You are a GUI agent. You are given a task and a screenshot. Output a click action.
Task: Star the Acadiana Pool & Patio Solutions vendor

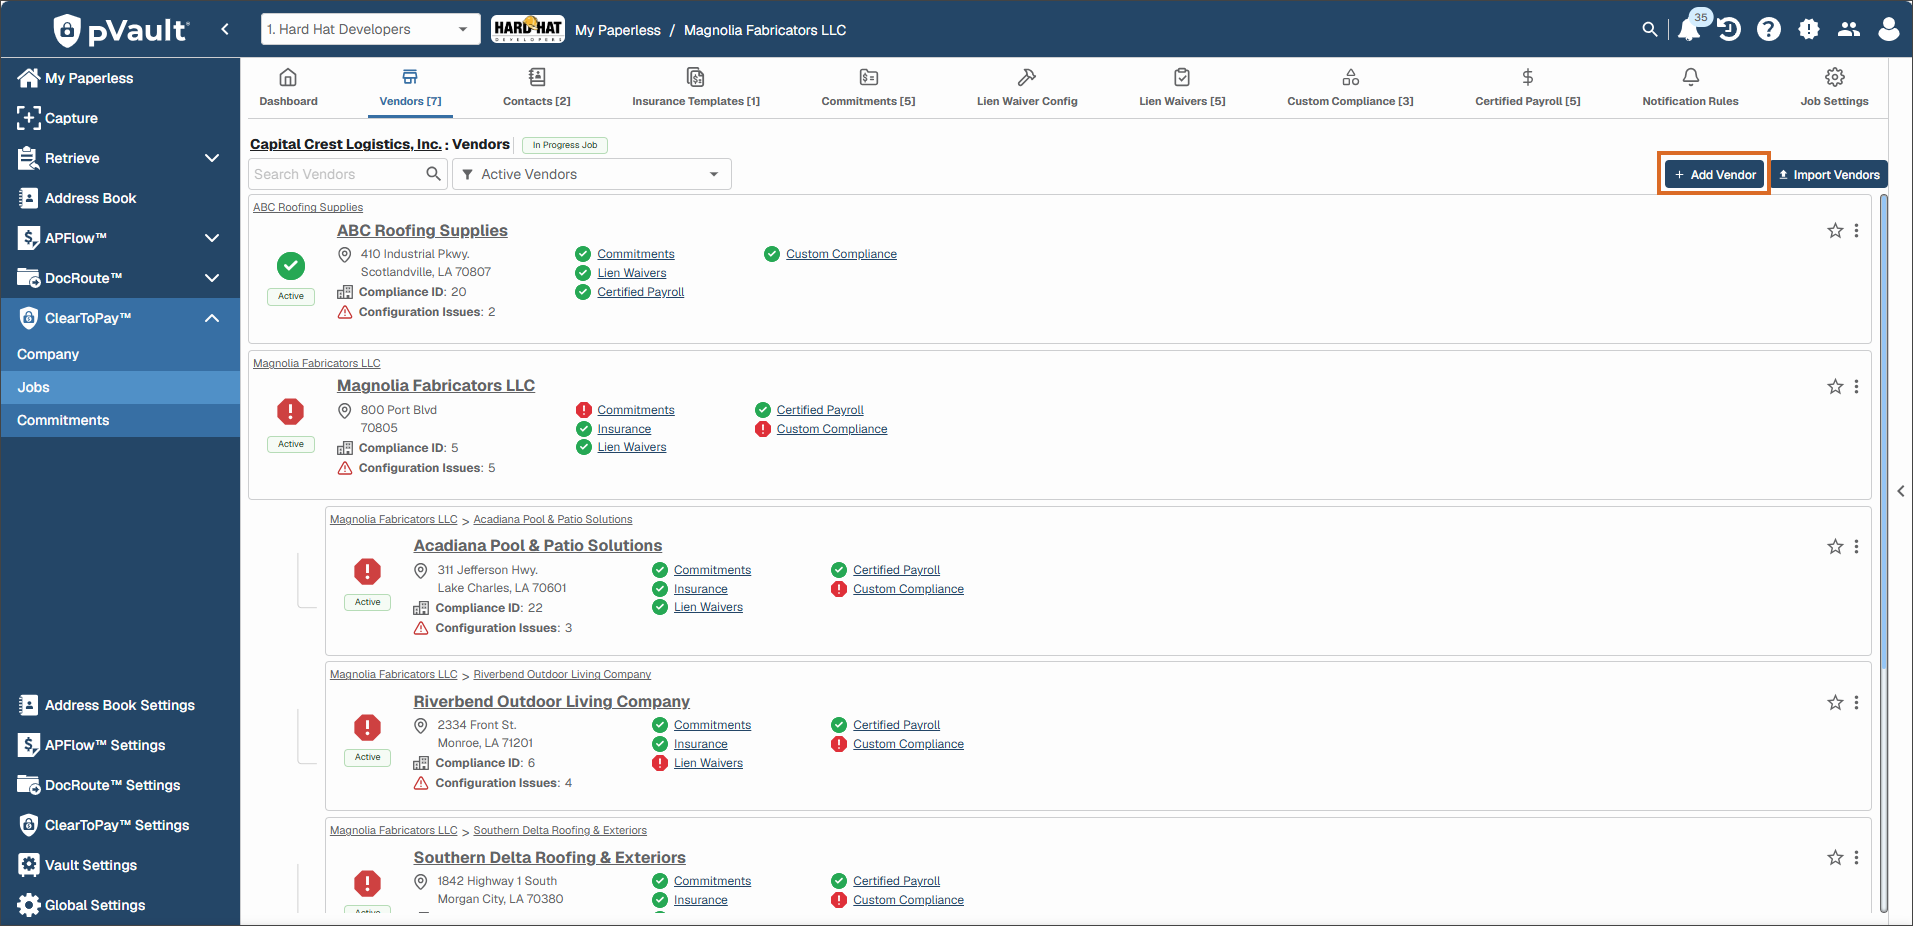click(1835, 547)
